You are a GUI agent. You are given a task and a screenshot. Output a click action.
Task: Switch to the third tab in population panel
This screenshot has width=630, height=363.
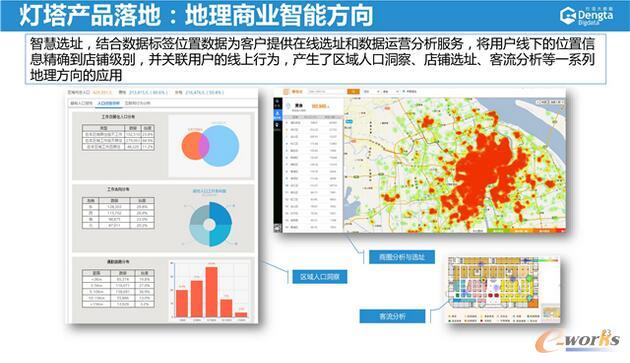click(137, 103)
